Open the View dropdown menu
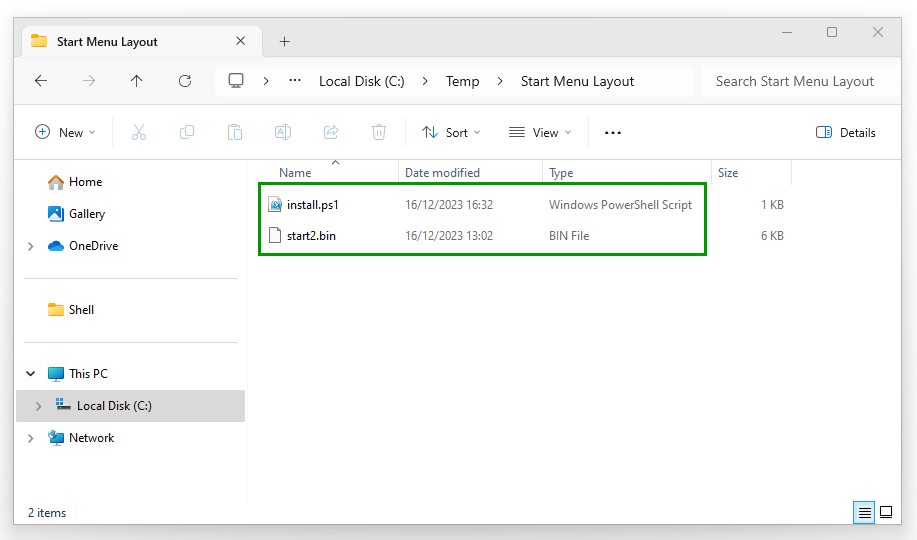Viewport: 917px width, 540px height. pyautogui.click(x=540, y=132)
